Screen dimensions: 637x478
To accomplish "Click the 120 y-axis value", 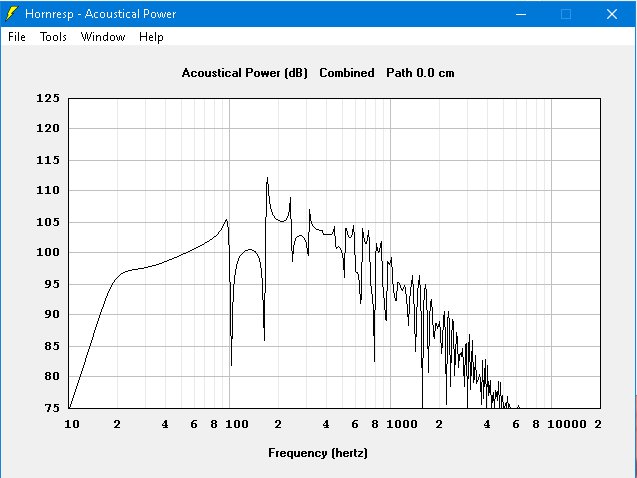I will 48,128.
